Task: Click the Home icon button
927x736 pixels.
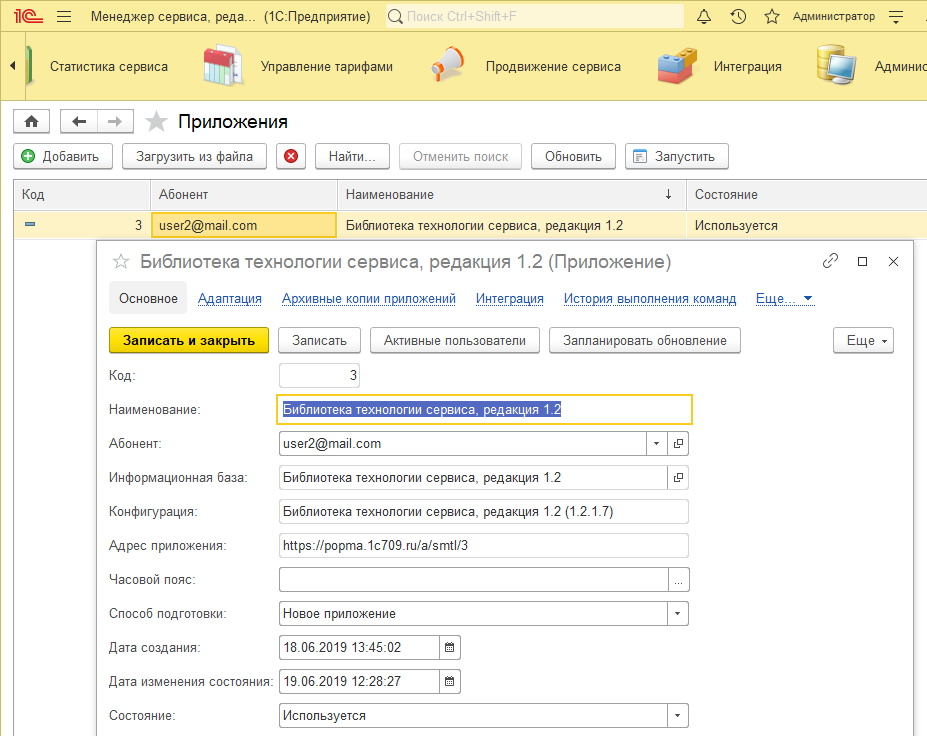Action: [x=31, y=122]
